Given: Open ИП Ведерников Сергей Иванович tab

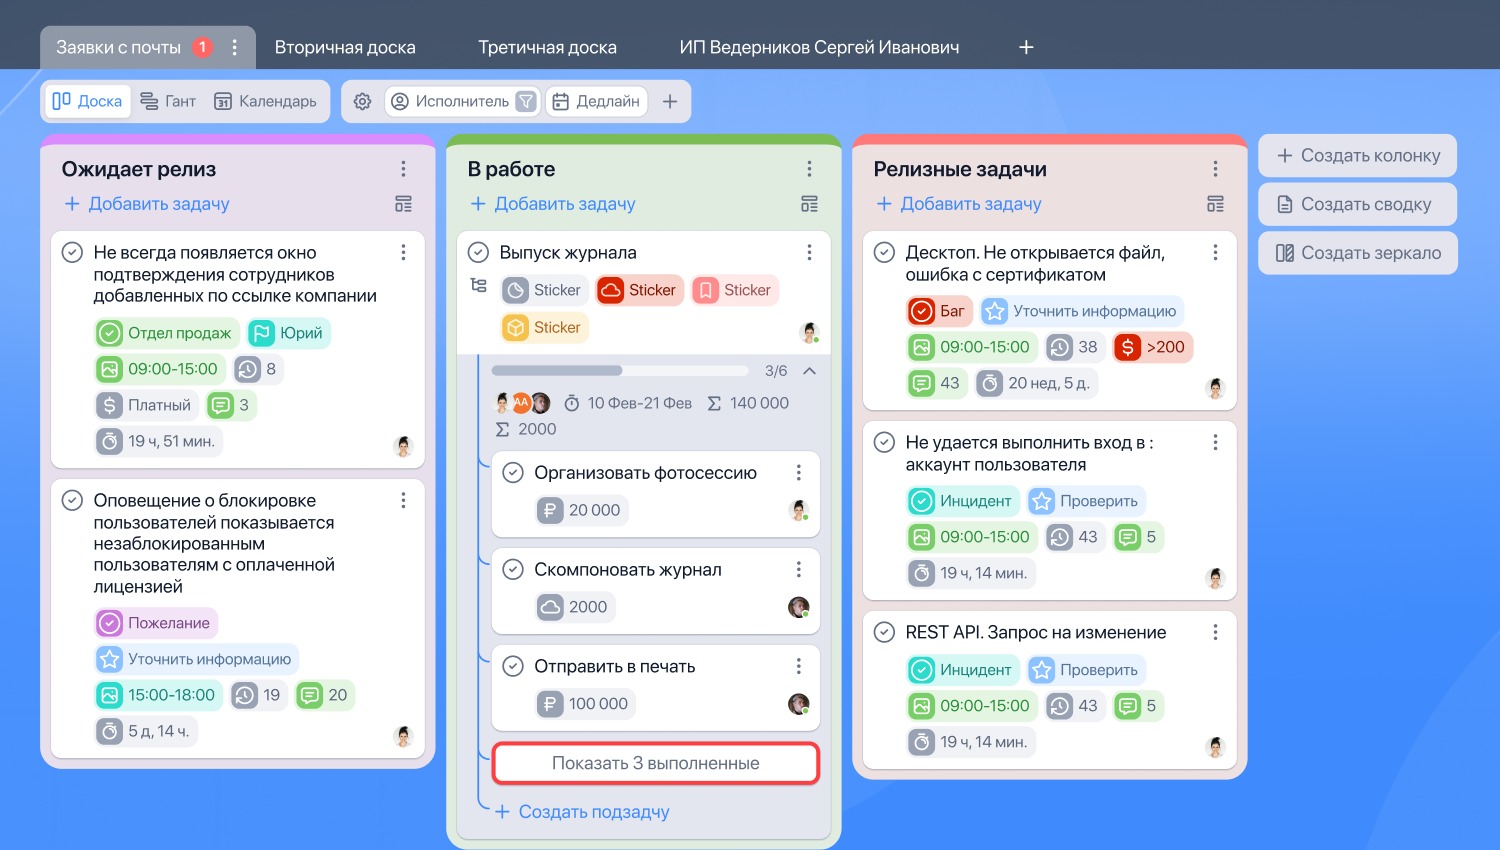Looking at the screenshot, I should [819, 47].
